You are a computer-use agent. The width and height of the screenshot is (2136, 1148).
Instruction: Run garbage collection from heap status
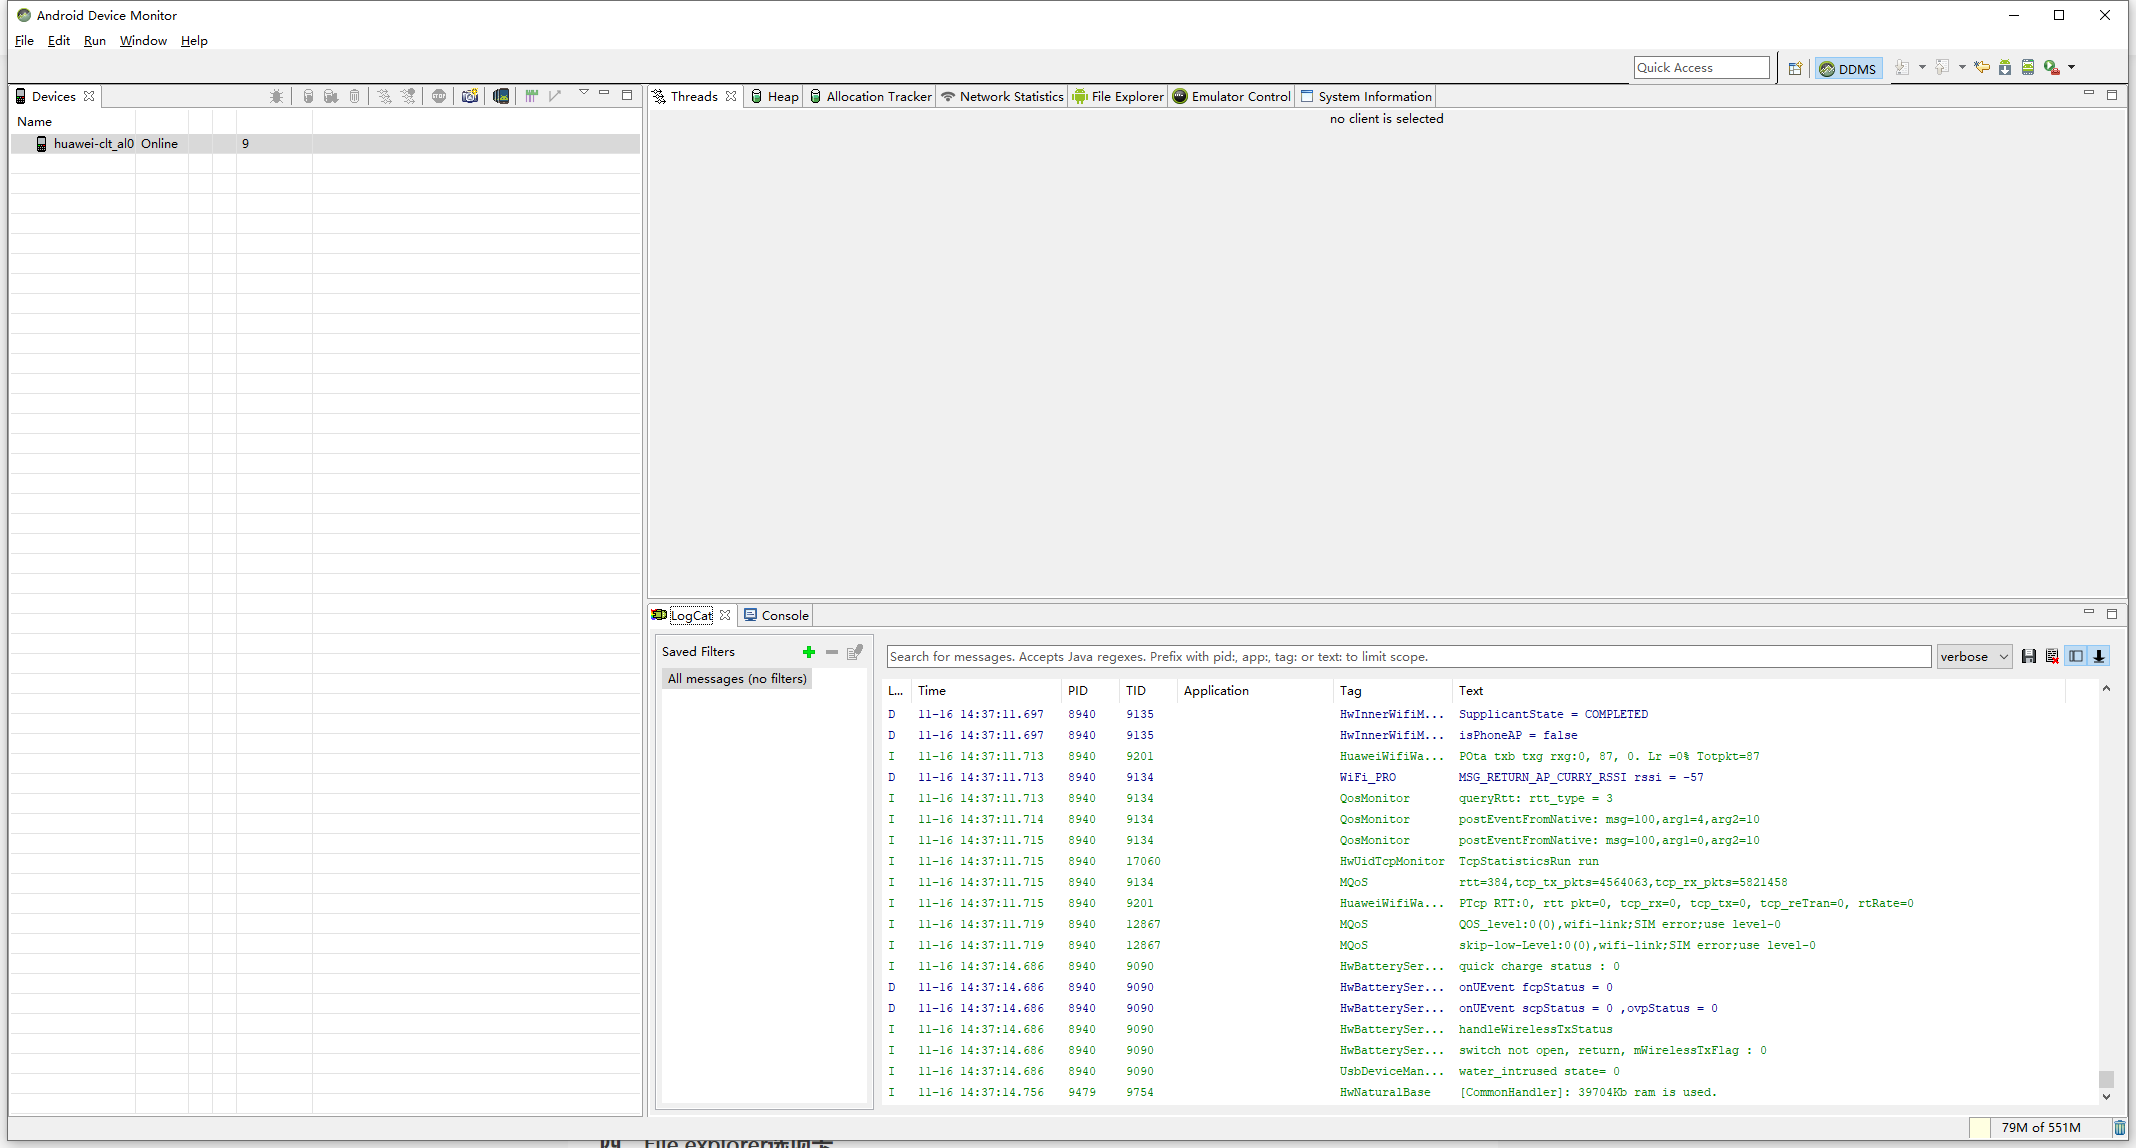(2119, 1128)
